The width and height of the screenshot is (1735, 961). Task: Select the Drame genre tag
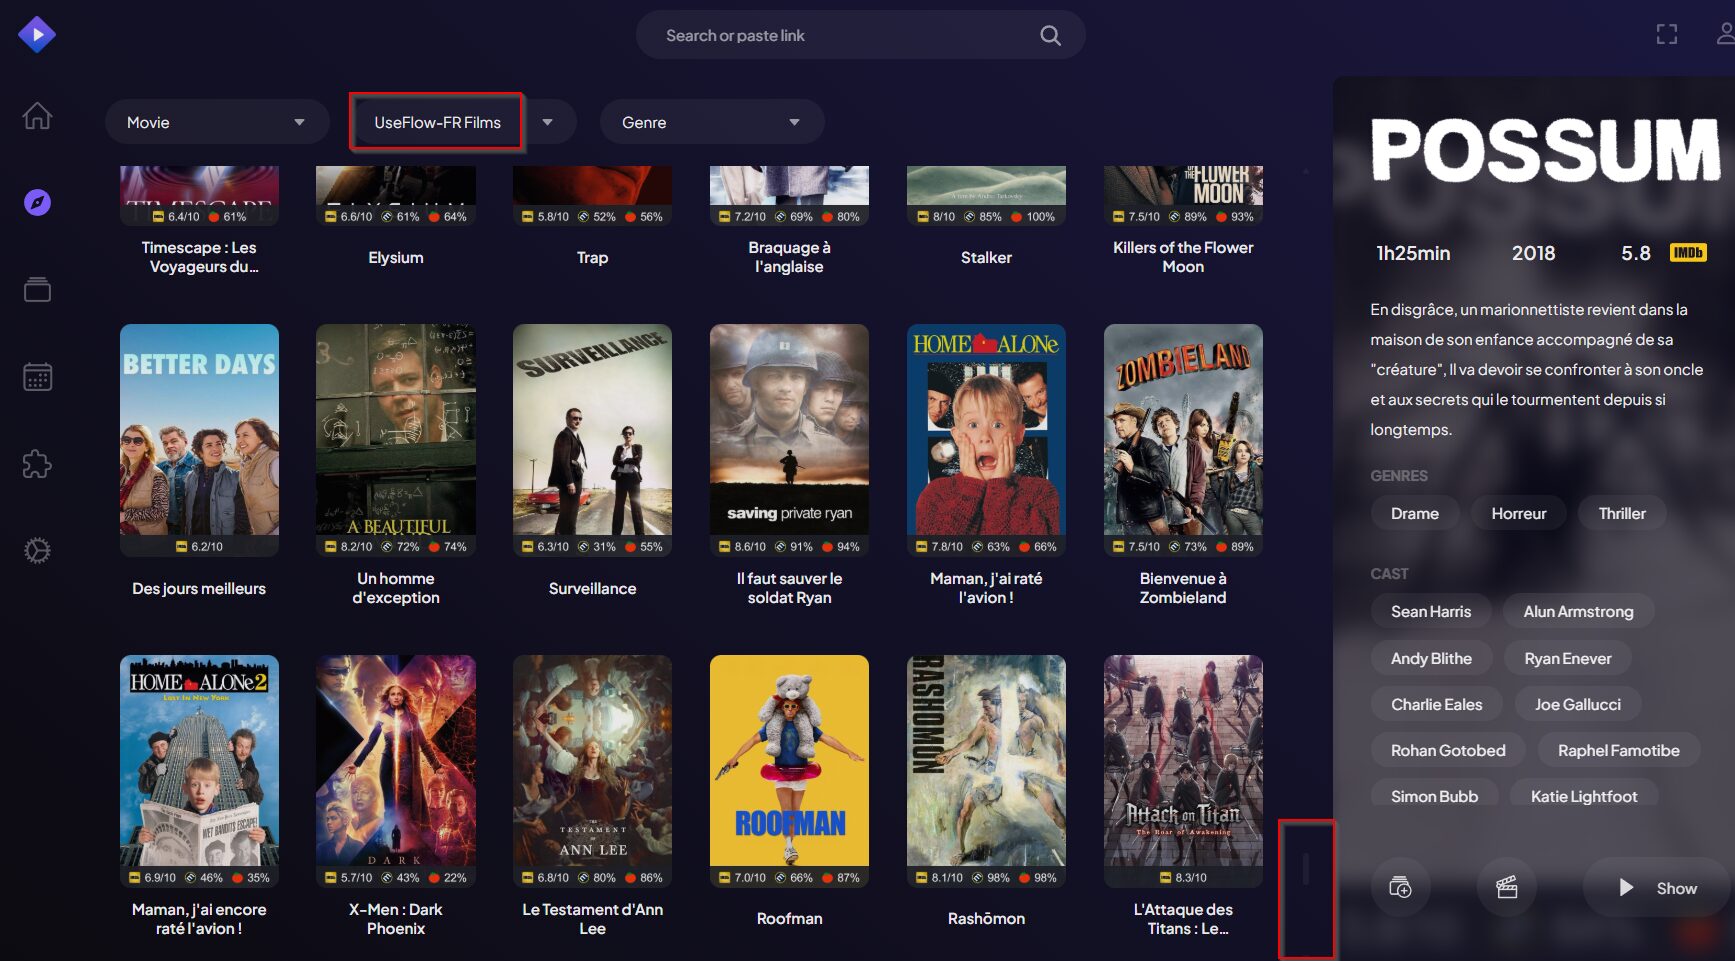coord(1415,514)
